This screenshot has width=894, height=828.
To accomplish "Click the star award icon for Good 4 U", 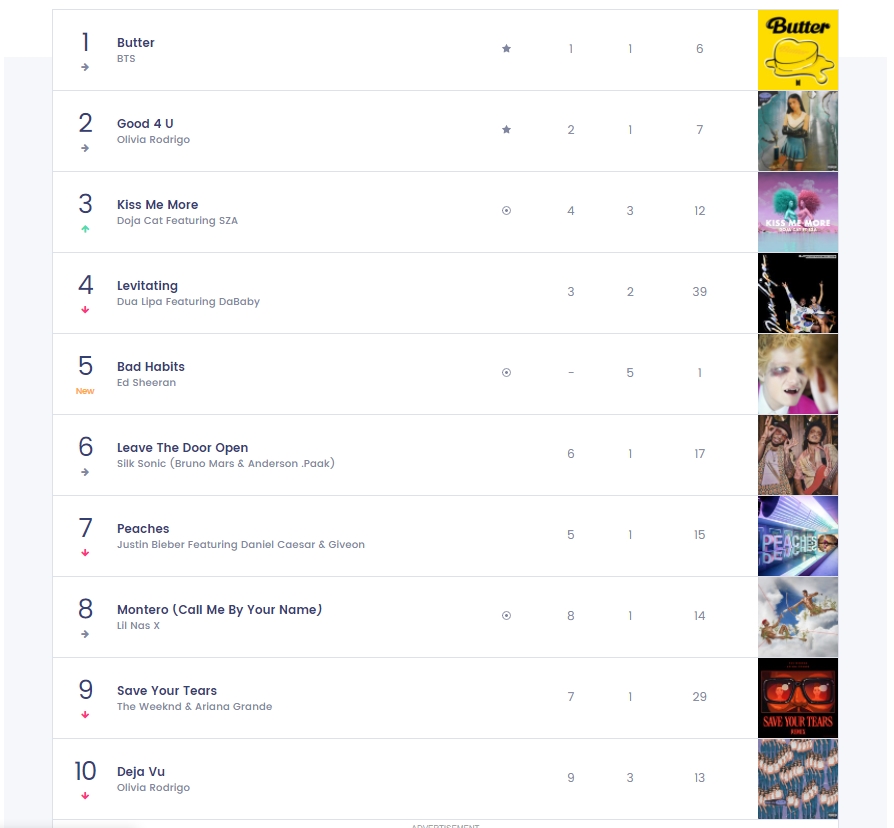I will point(506,129).
